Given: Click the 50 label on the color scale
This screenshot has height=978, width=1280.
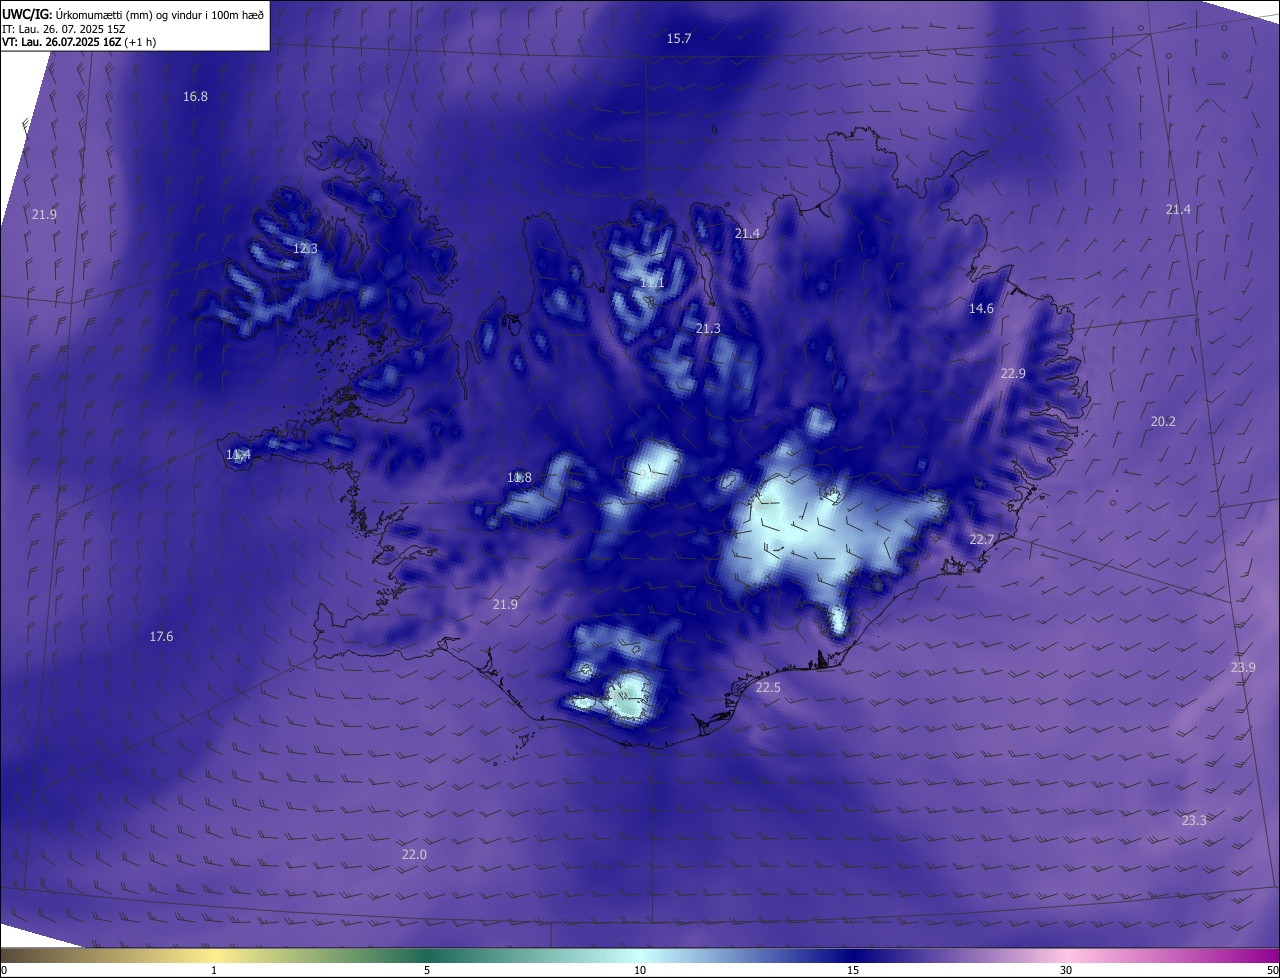Looking at the screenshot, I should (1272, 970).
